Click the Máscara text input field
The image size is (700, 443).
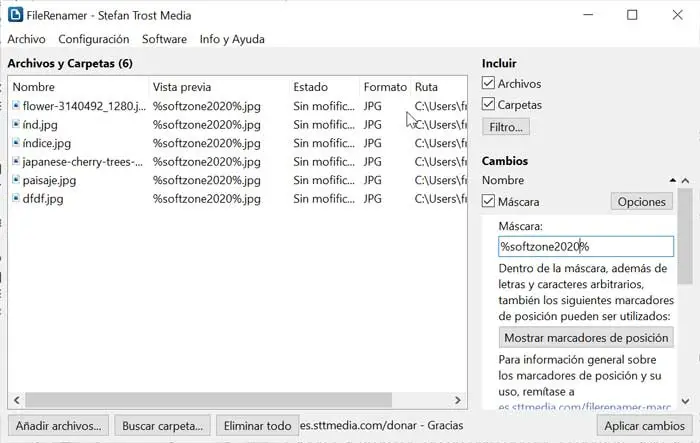(586, 247)
